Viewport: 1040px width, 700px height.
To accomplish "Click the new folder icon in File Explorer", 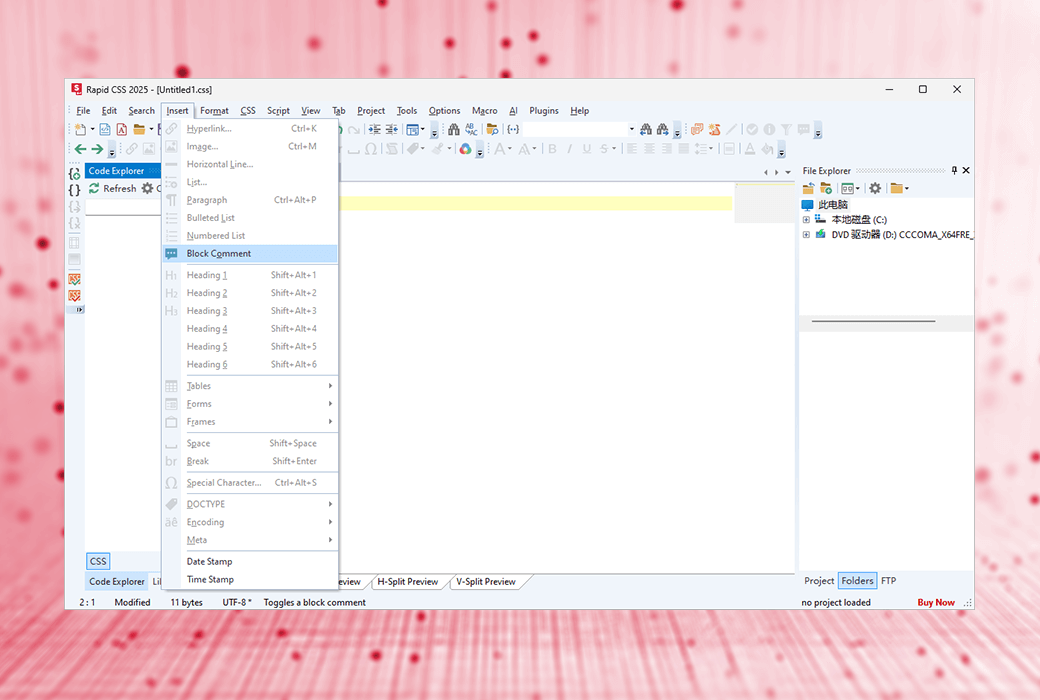I will pyautogui.click(x=826, y=188).
